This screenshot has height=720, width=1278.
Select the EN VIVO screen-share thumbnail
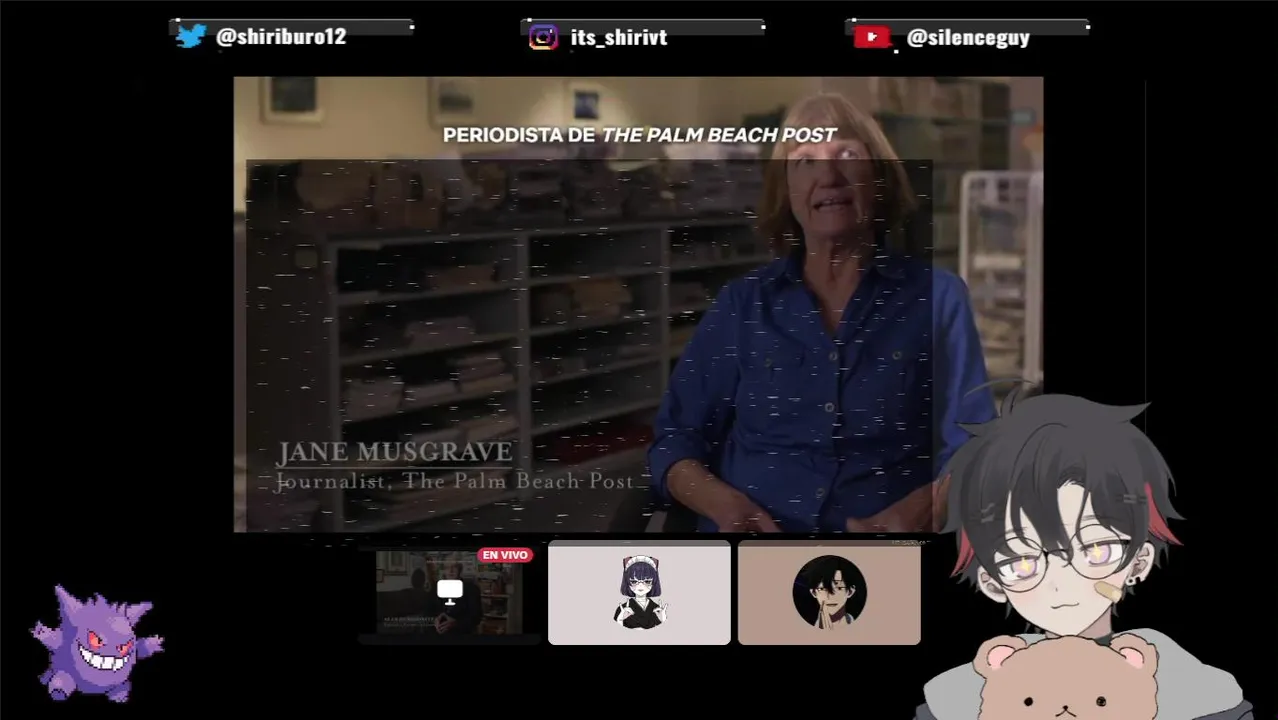450,593
